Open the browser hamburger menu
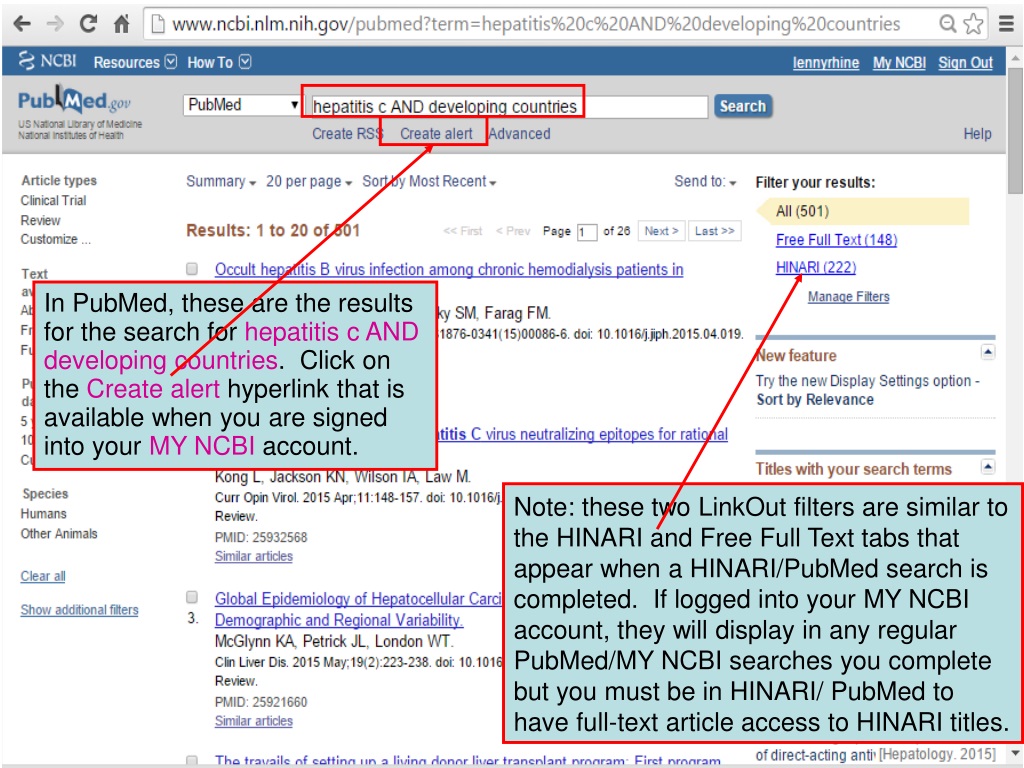1024x768 pixels. tap(1006, 24)
